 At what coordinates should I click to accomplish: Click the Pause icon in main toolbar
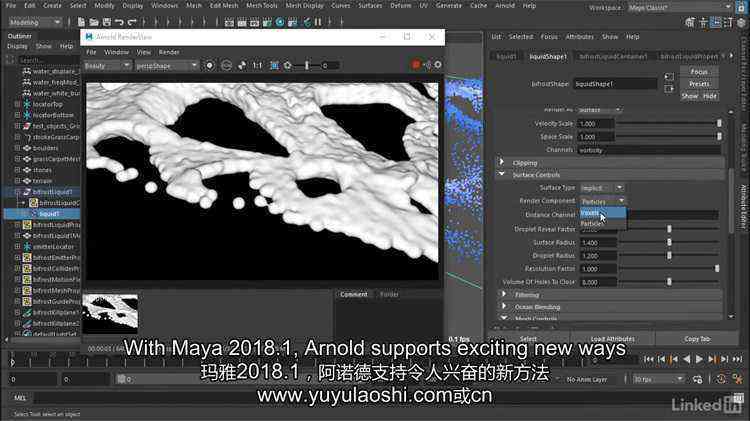point(318,22)
